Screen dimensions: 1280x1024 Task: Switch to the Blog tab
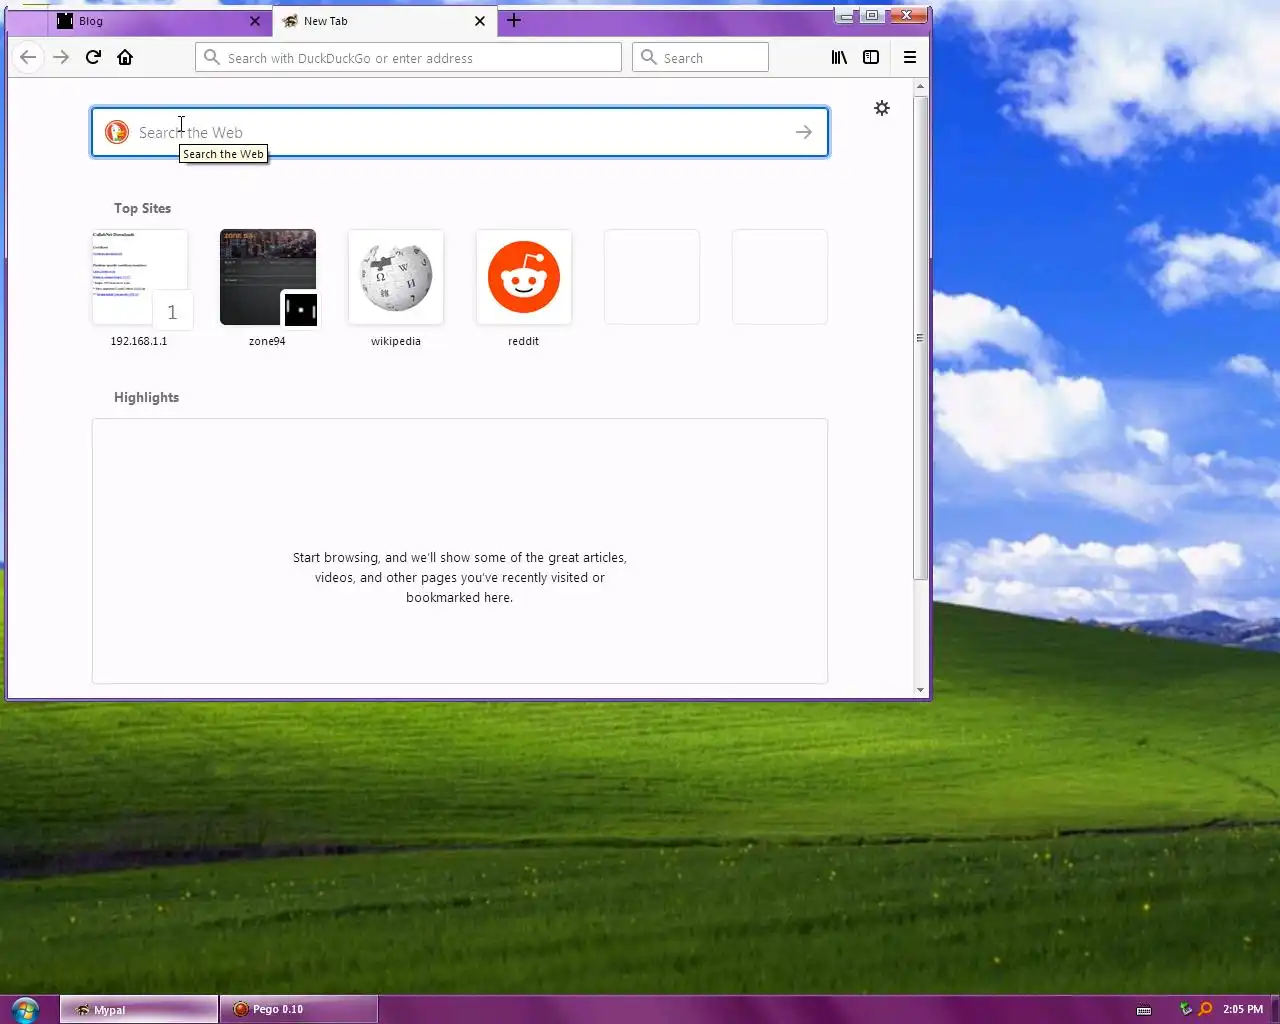160,21
